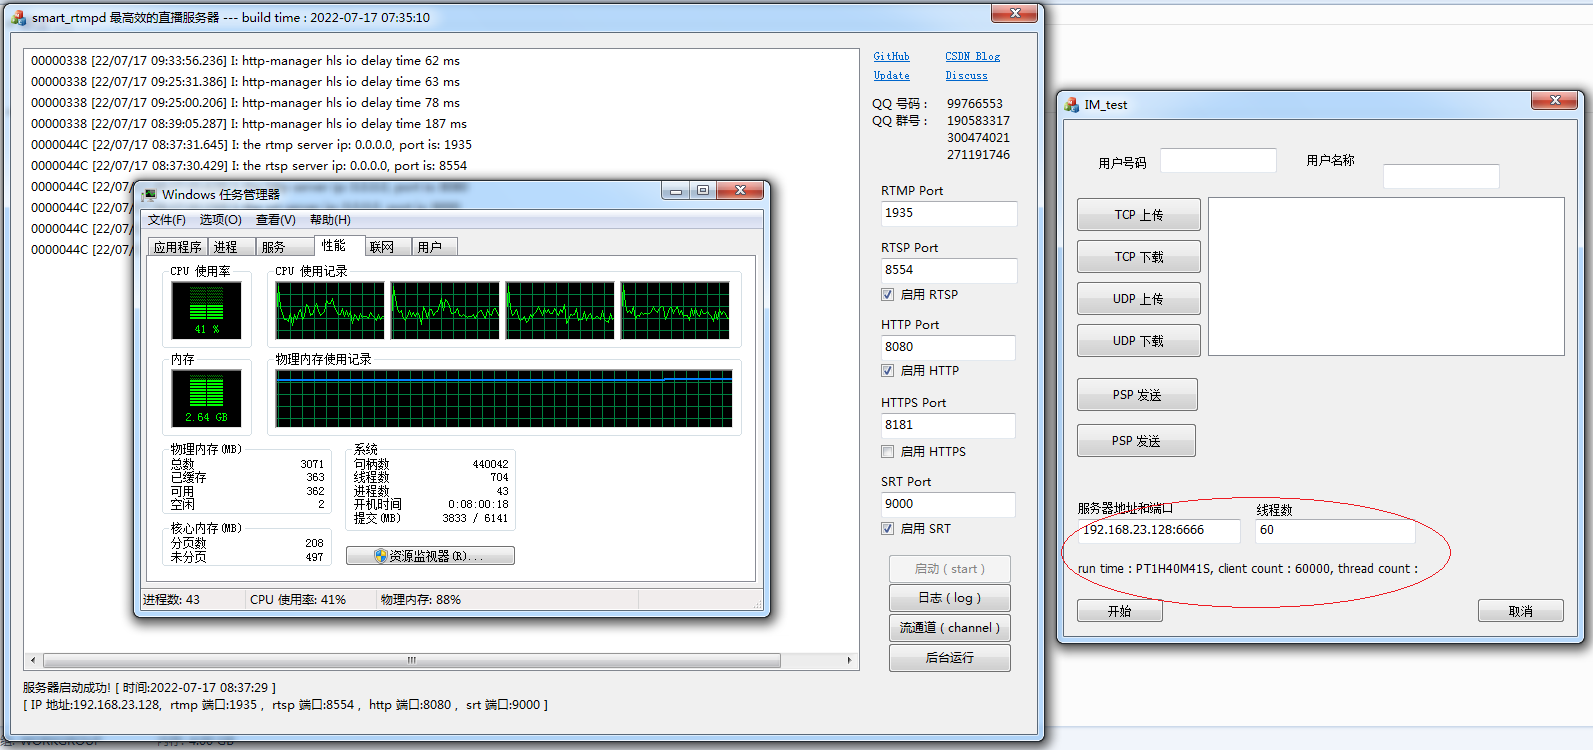This screenshot has height=750, width=1593.
Task: Click the run time status text in IM_test
Action: 1247,569
